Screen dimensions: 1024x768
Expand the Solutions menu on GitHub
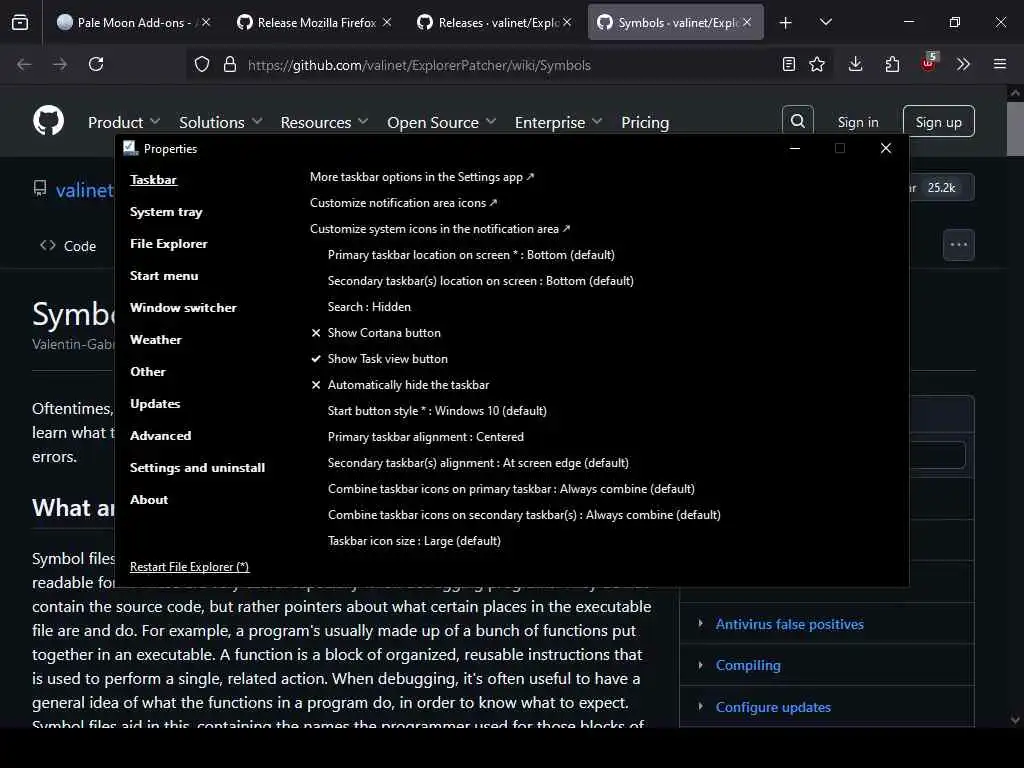(220, 122)
